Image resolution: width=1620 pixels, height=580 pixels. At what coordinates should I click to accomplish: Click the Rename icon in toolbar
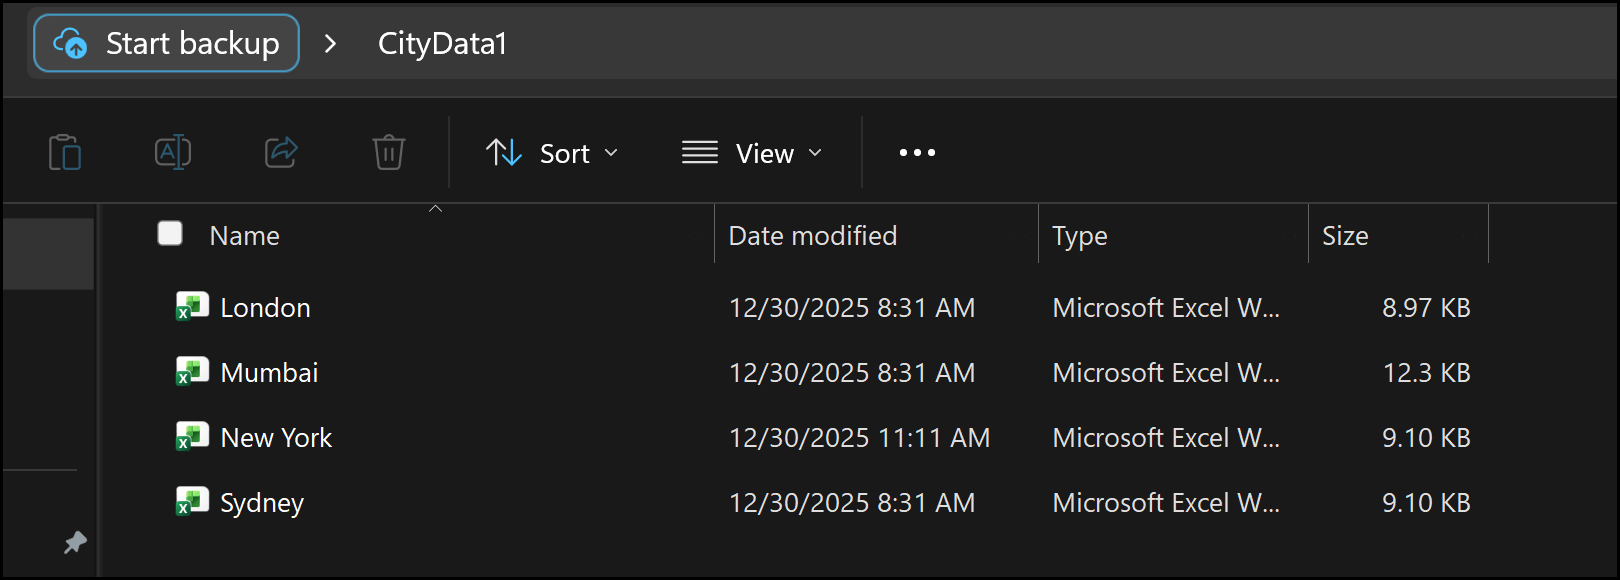[173, 153]
